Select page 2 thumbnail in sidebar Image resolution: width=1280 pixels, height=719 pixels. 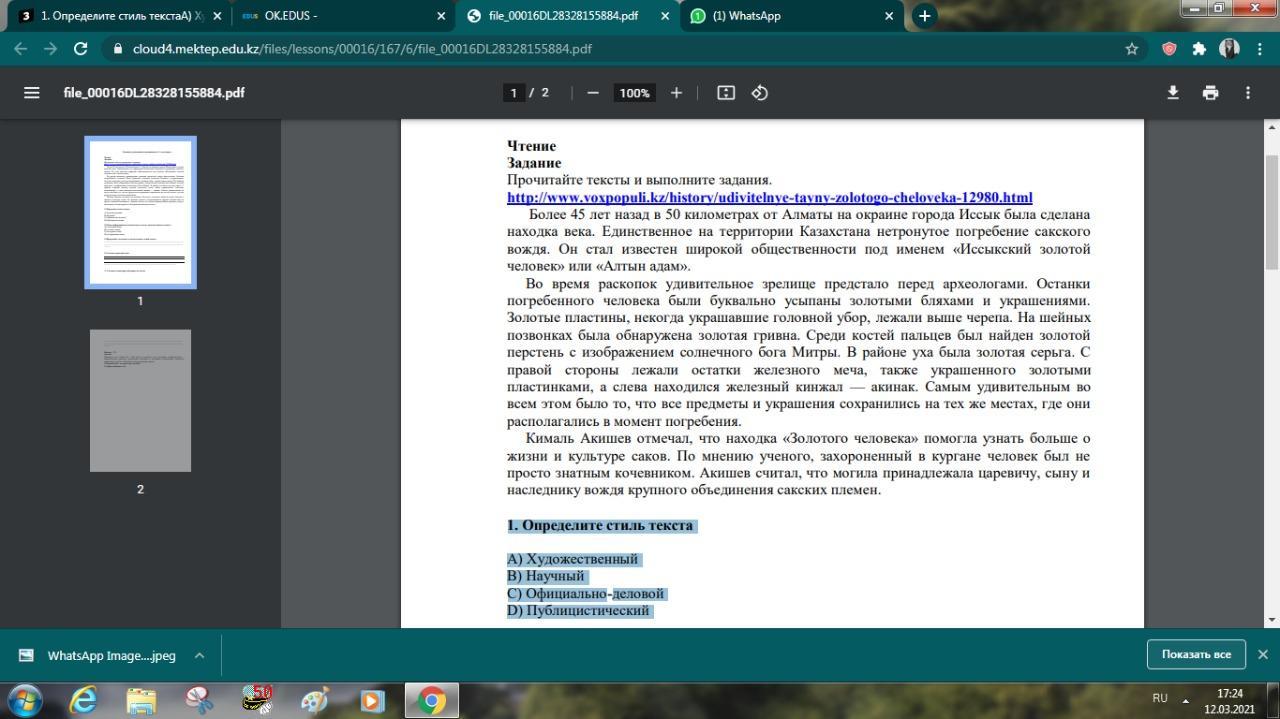(x=140, y=400)
